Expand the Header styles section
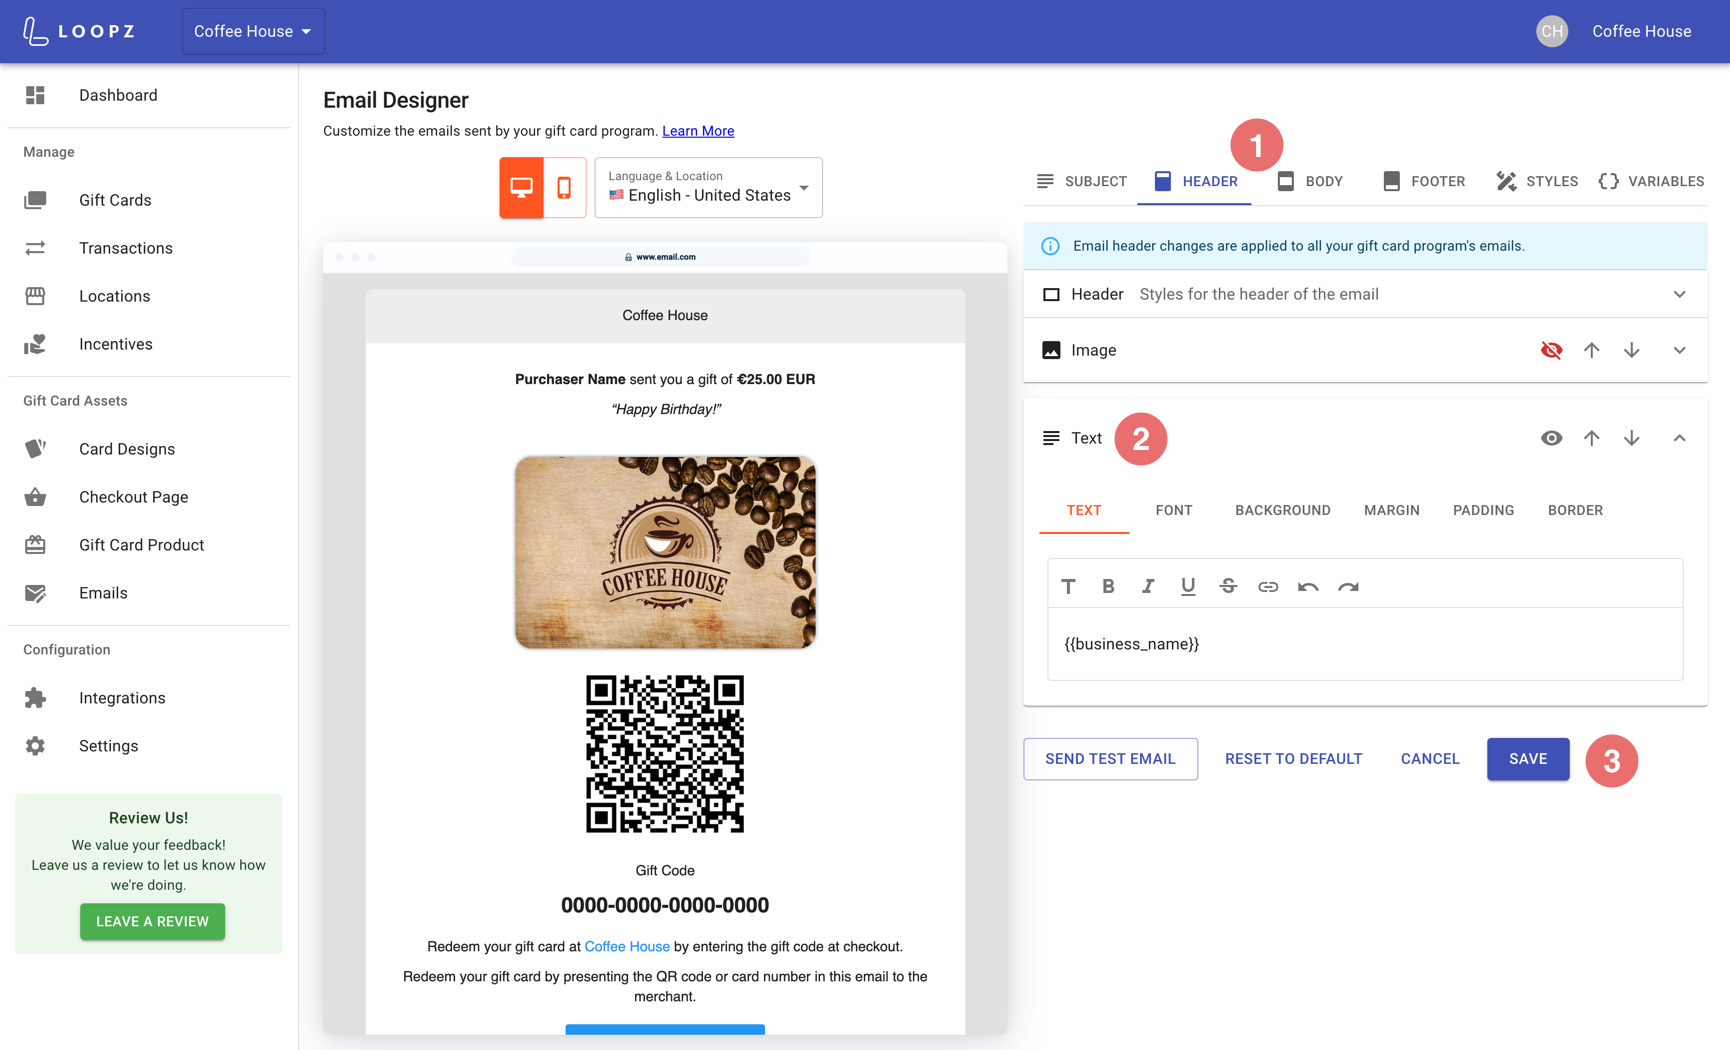Image resolution: width=1730 pixels, height=1050 pixels. point(1680,294)
